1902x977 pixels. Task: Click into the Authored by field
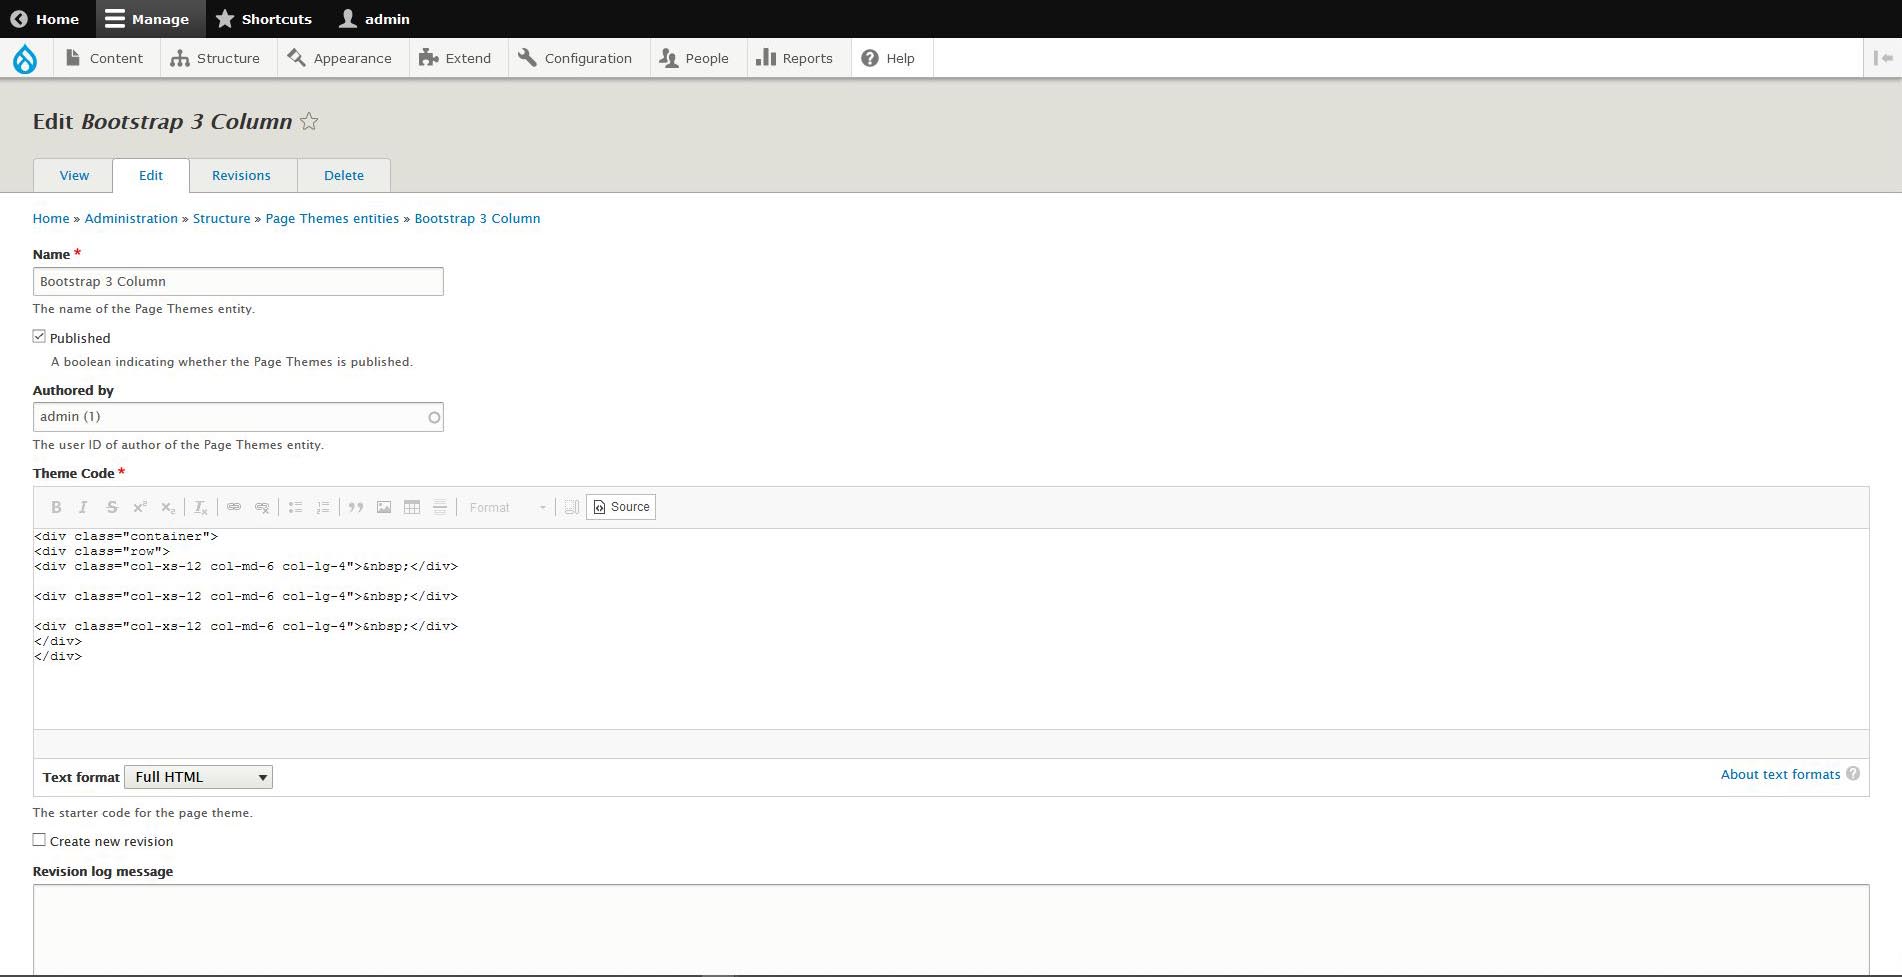[x=238, y=417]
